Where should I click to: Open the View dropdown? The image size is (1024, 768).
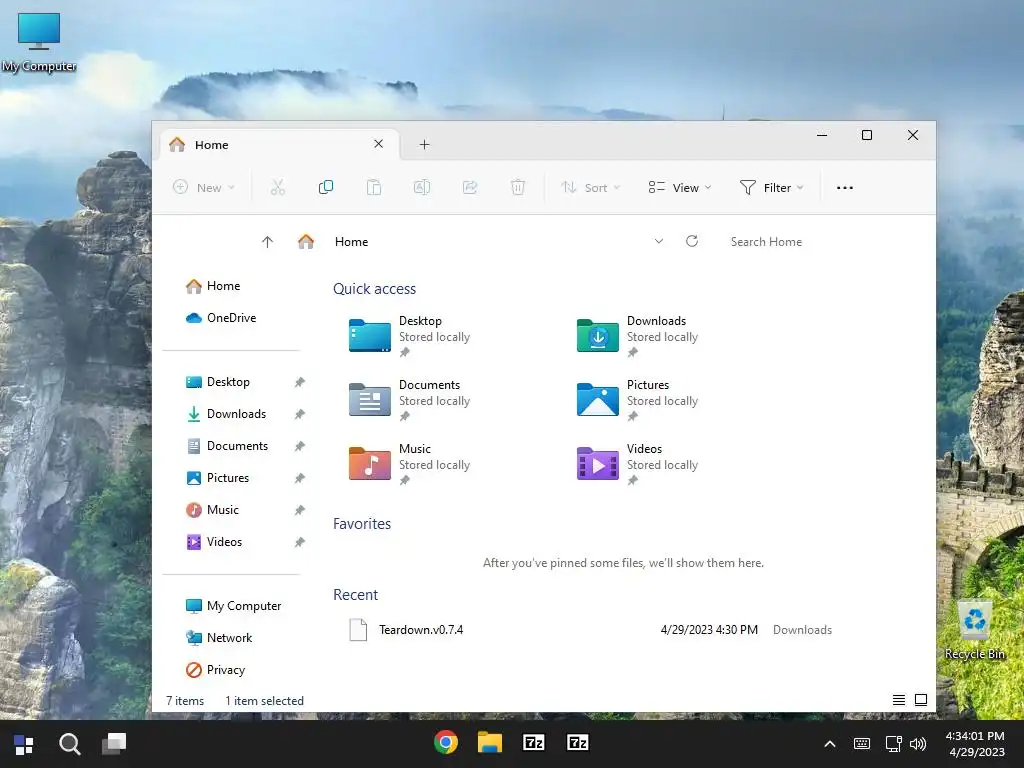[680, 187]
